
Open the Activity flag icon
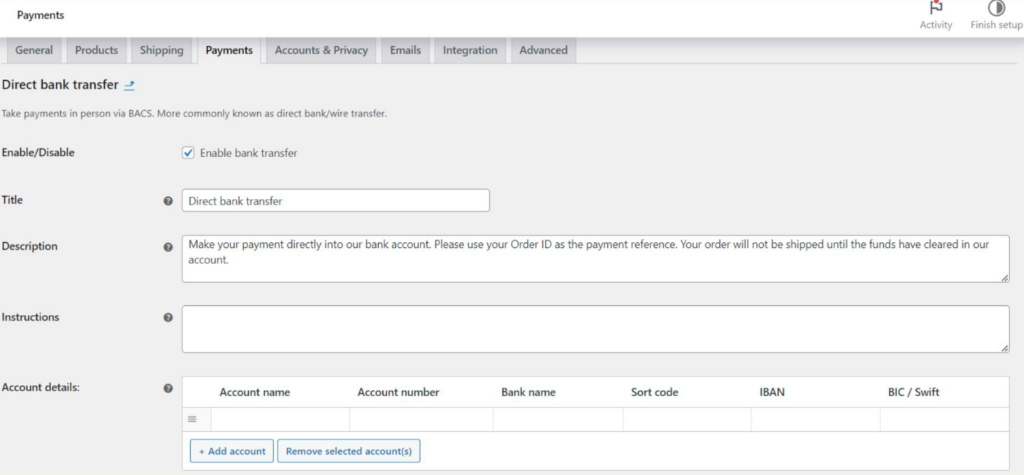(x=936, y=8)
